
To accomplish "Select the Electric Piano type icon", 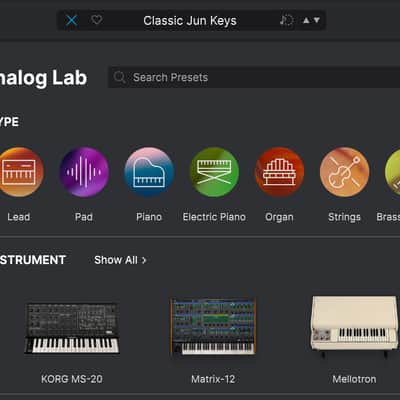I will [214, 172].
